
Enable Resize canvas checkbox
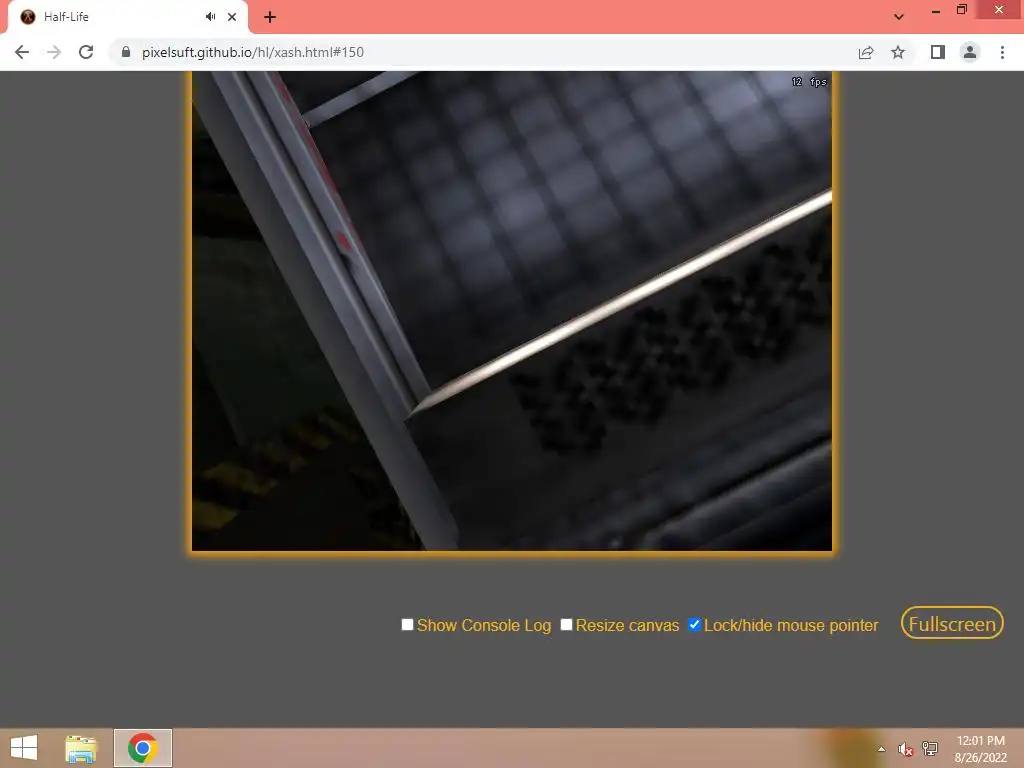point(566,624)
